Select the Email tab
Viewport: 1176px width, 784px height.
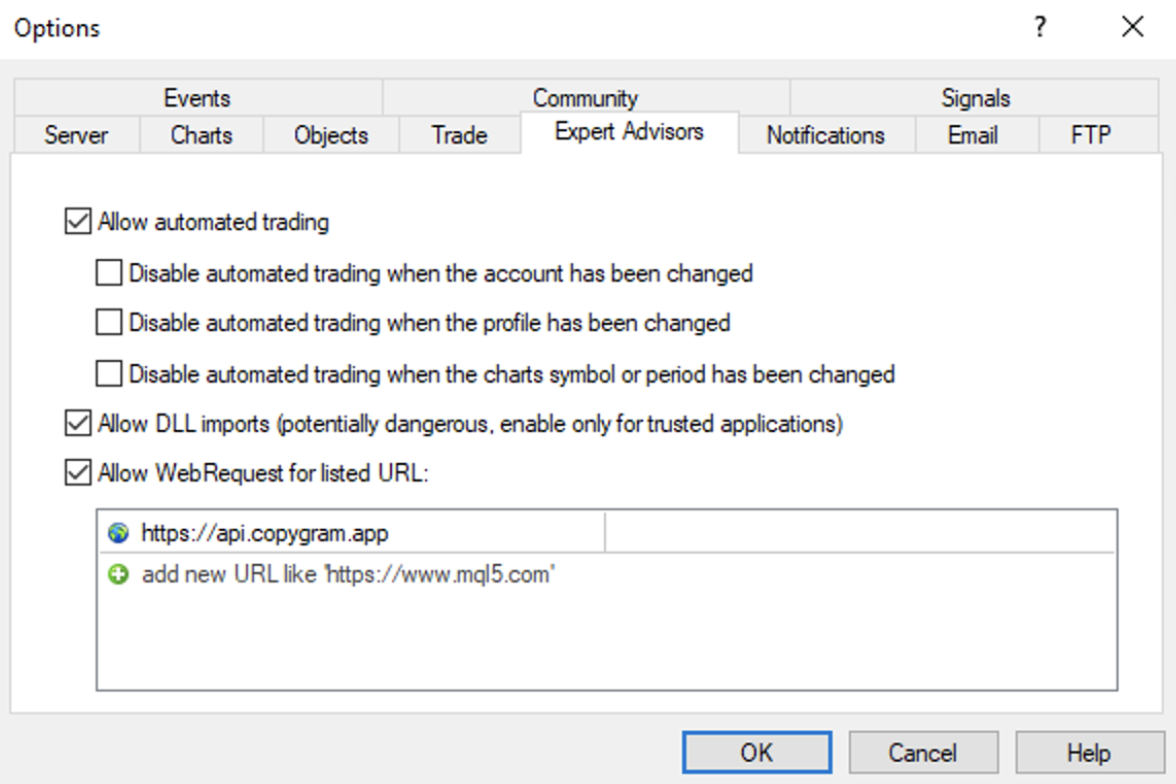tap(973, 135)
